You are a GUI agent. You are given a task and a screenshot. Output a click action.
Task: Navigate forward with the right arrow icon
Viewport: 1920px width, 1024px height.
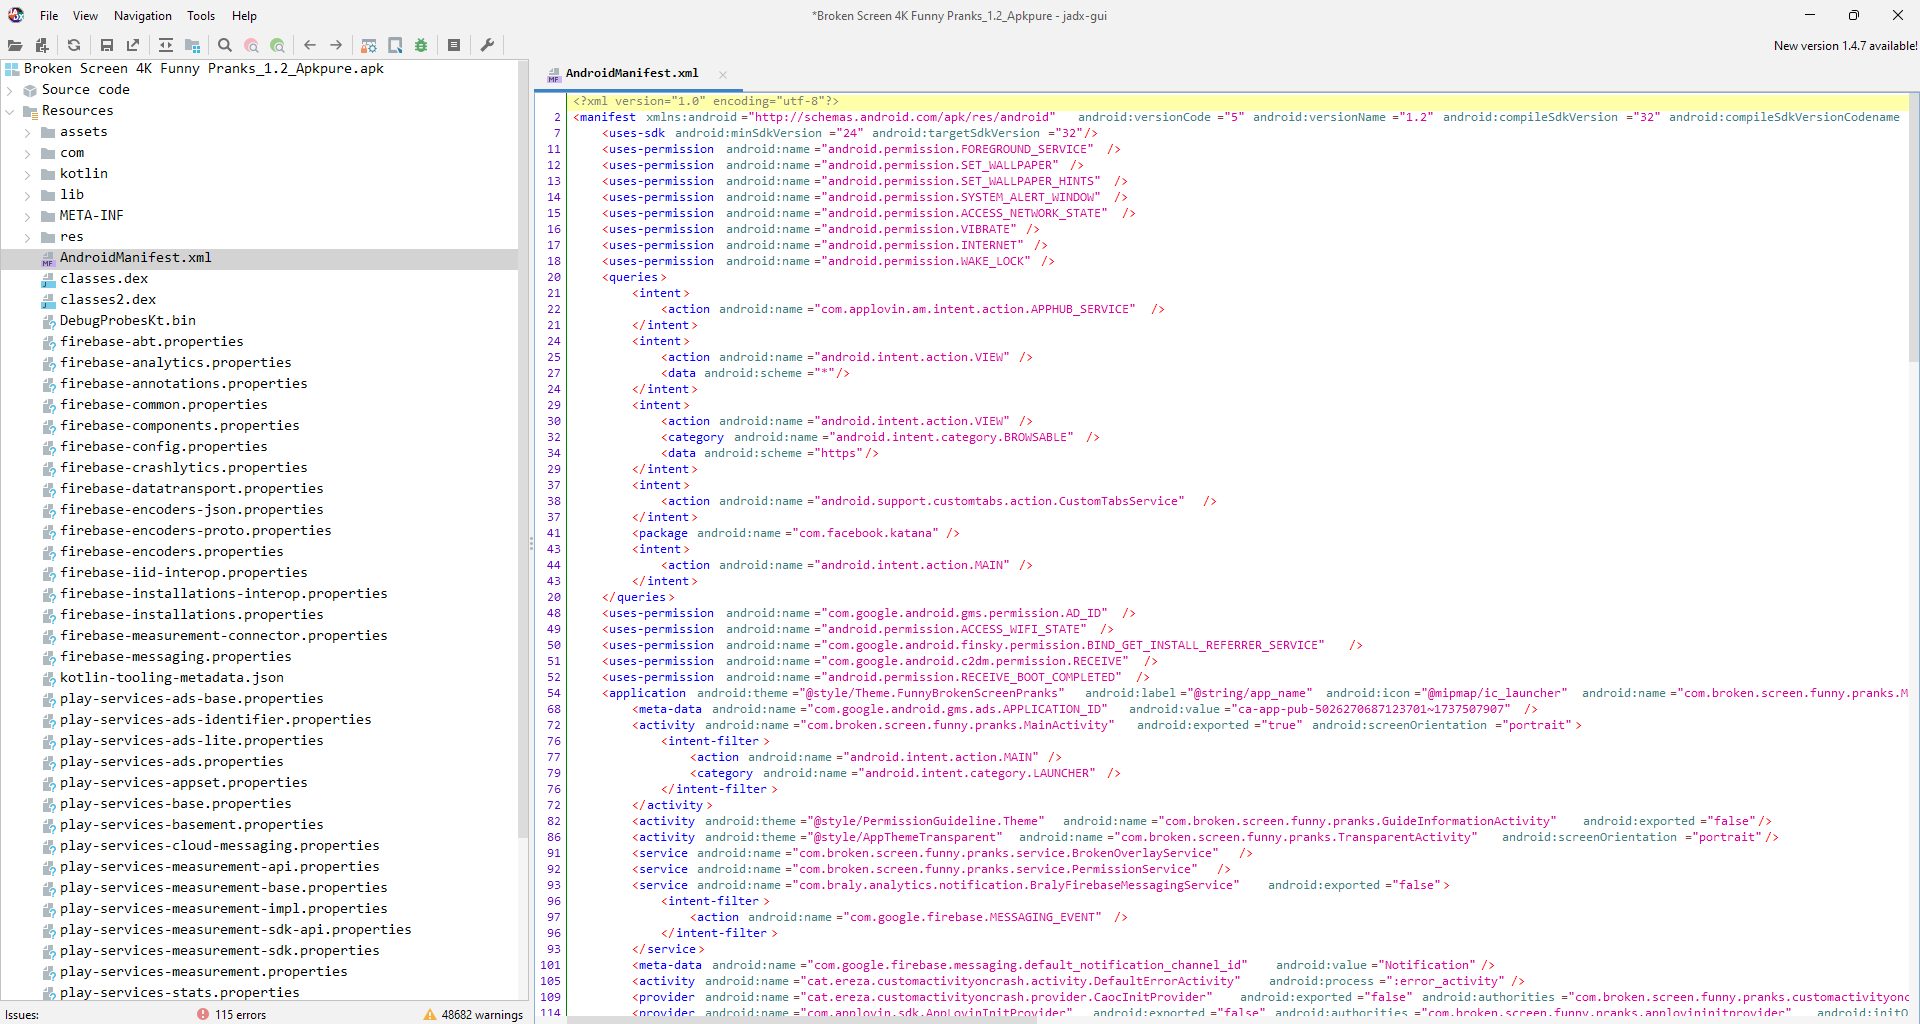tap(336, 45)
